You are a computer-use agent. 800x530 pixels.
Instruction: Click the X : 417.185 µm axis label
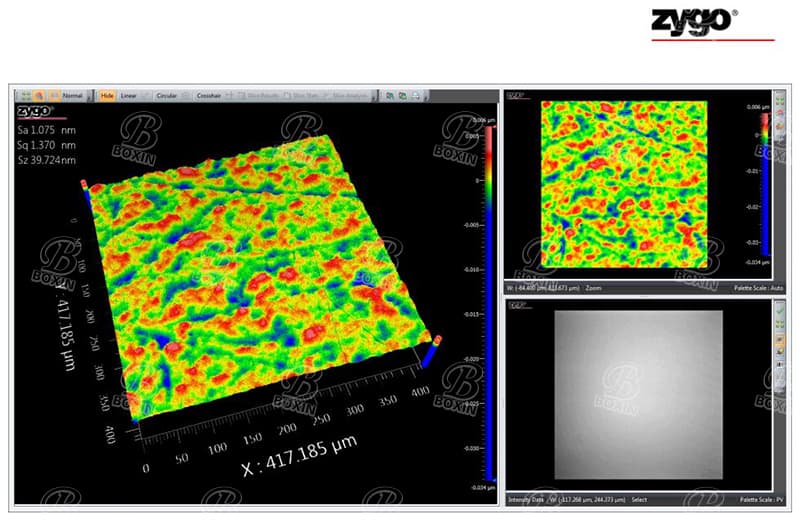tap(299, 456)
